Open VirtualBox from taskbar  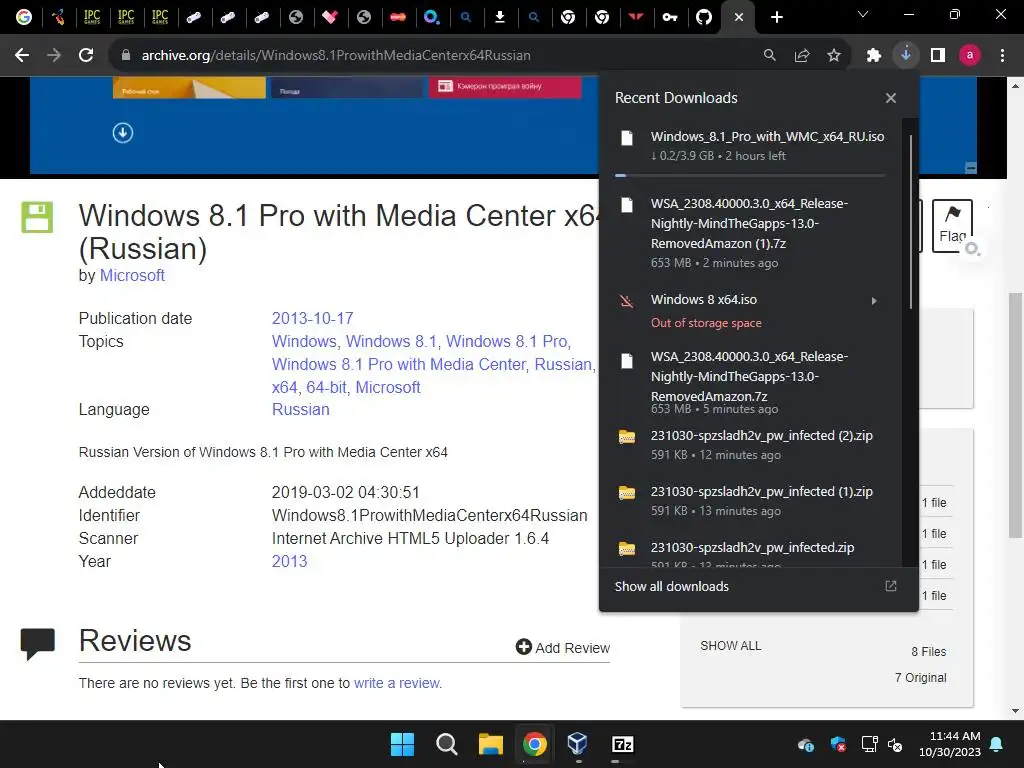tap(578, 744)
